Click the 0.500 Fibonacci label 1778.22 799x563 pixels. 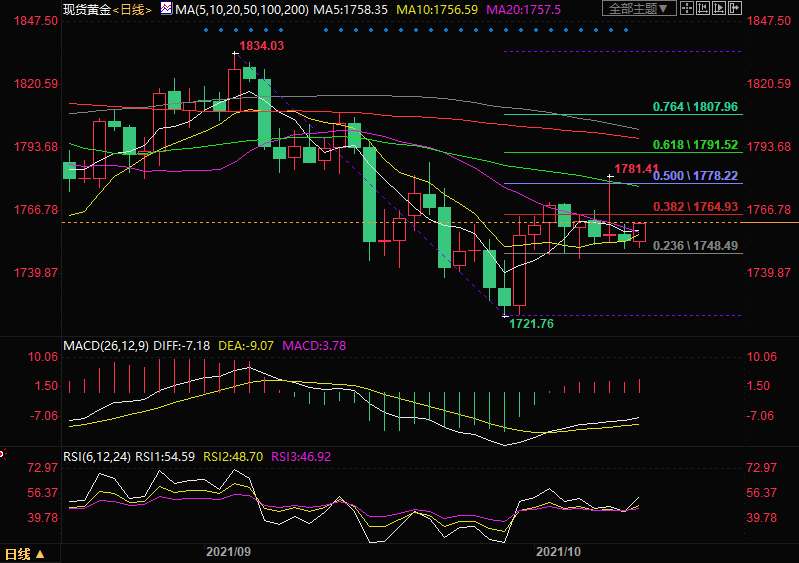(694, 176)
